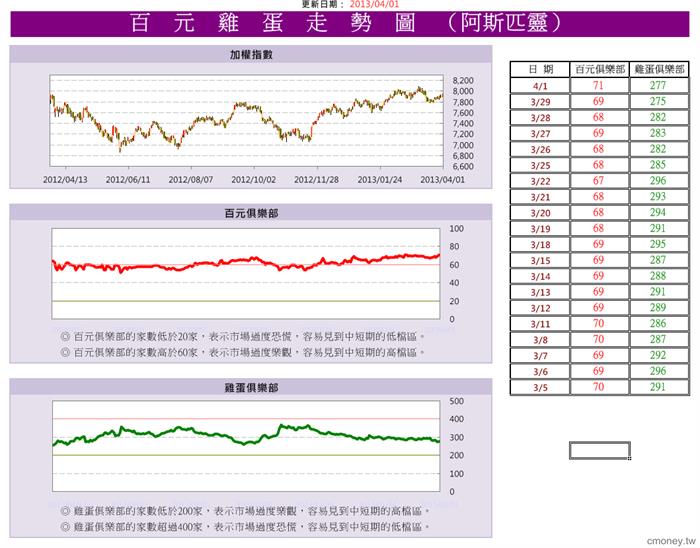Image resolution: width=700 pixels, height=548 pixels.
Task: Click the 8,200 y-axis label
Action: (463, 80)
